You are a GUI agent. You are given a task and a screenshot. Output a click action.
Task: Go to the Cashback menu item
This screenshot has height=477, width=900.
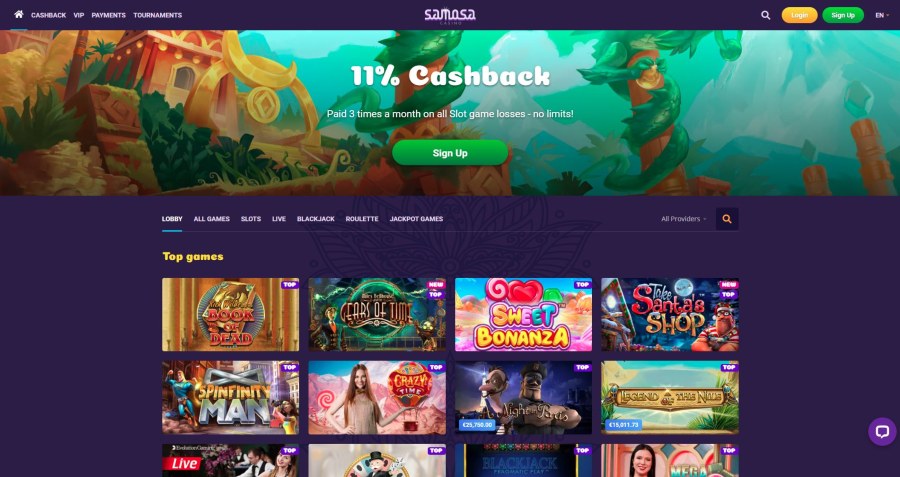tap(48, 15)
